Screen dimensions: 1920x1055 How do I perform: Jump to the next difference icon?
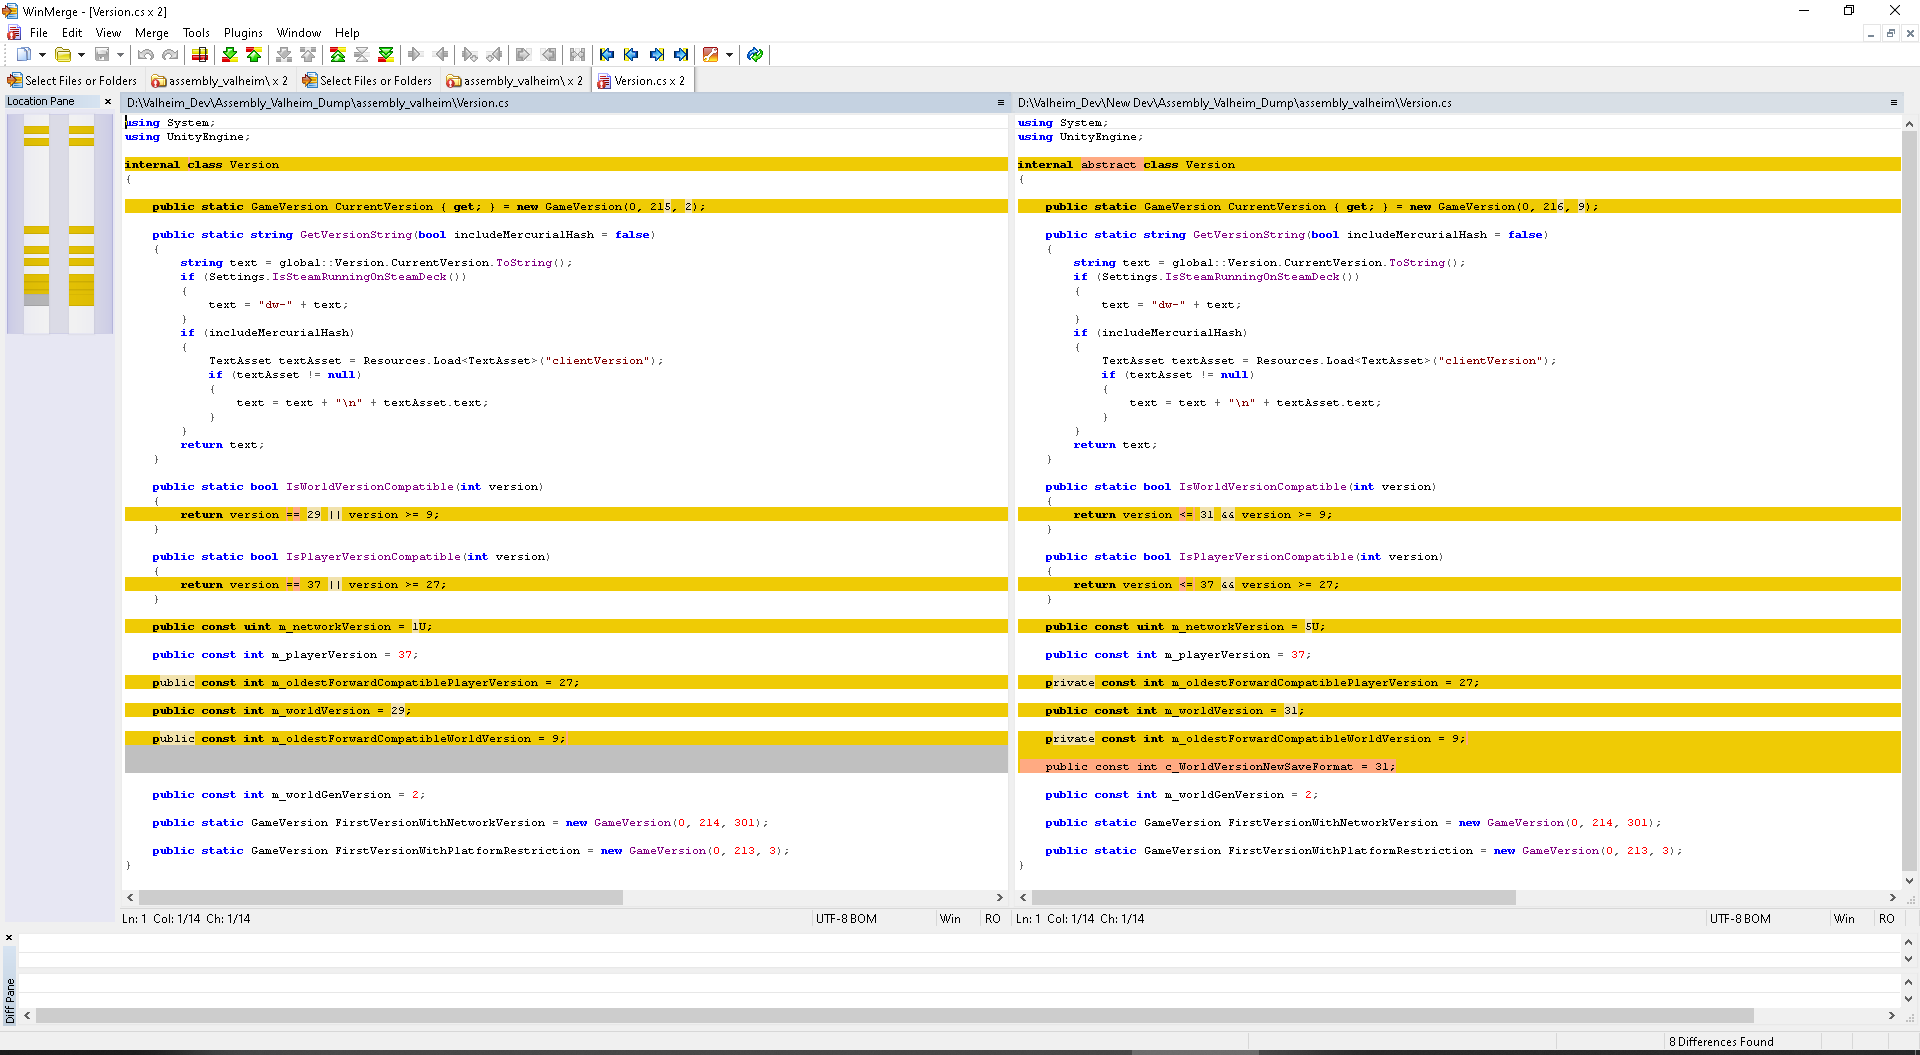click(230, 55)
